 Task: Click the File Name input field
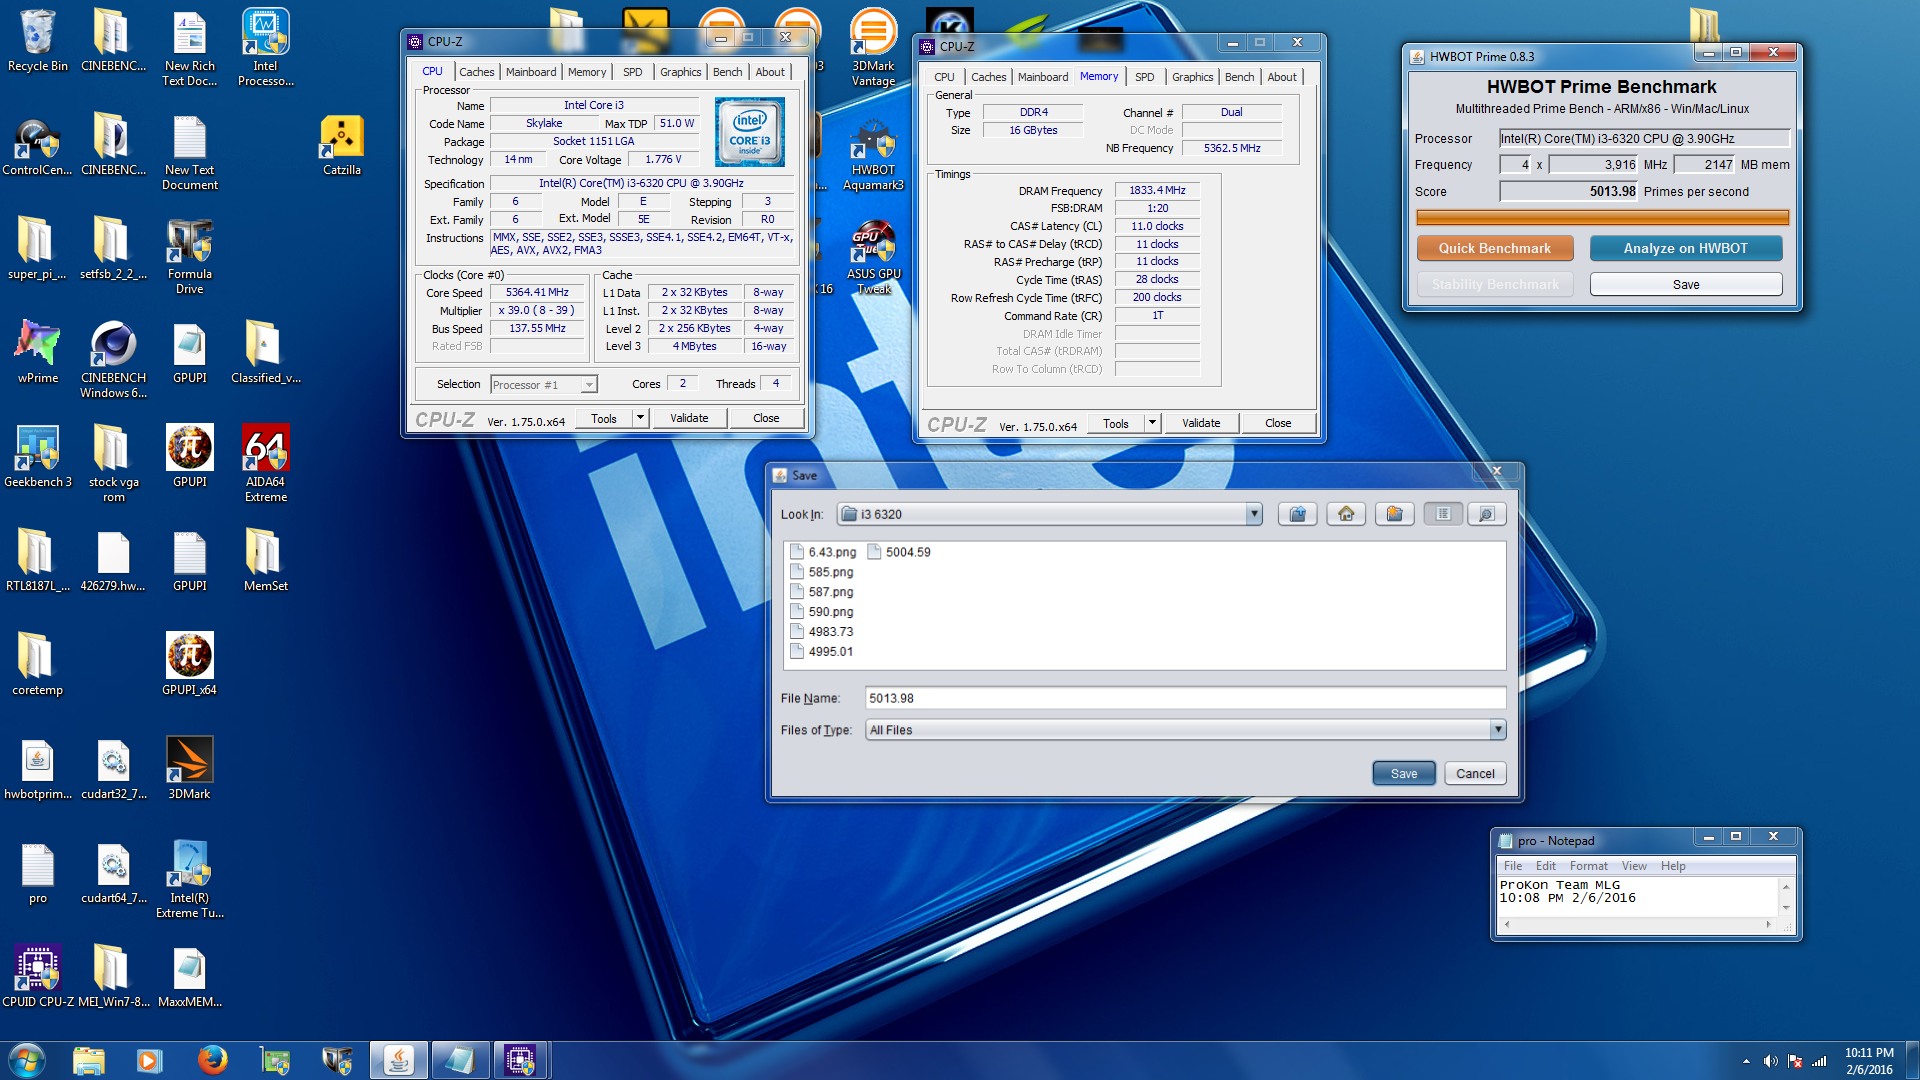pyautogui.click(x=1185, y=698)
